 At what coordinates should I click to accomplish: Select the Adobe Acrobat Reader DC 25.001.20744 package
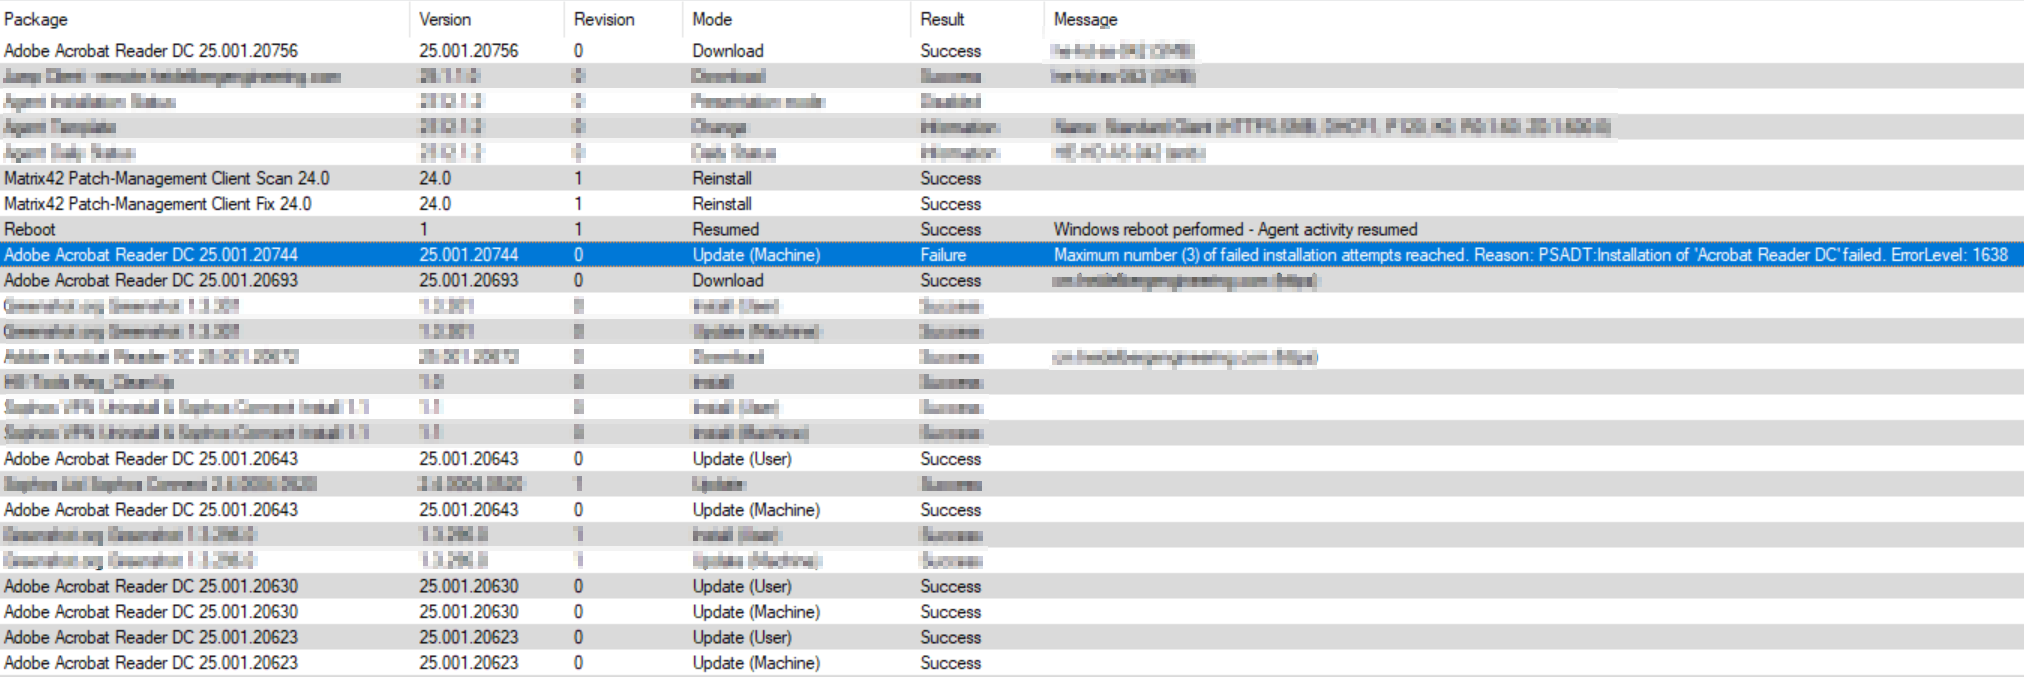coord(151,255)
